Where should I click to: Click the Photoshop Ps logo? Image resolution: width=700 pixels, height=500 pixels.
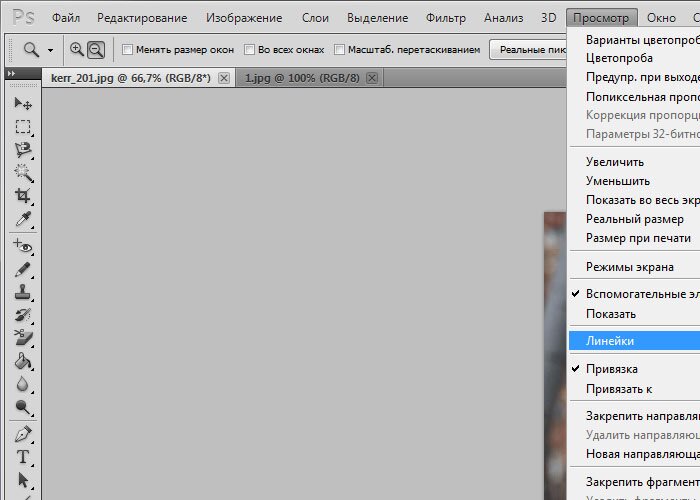(23, 18)
